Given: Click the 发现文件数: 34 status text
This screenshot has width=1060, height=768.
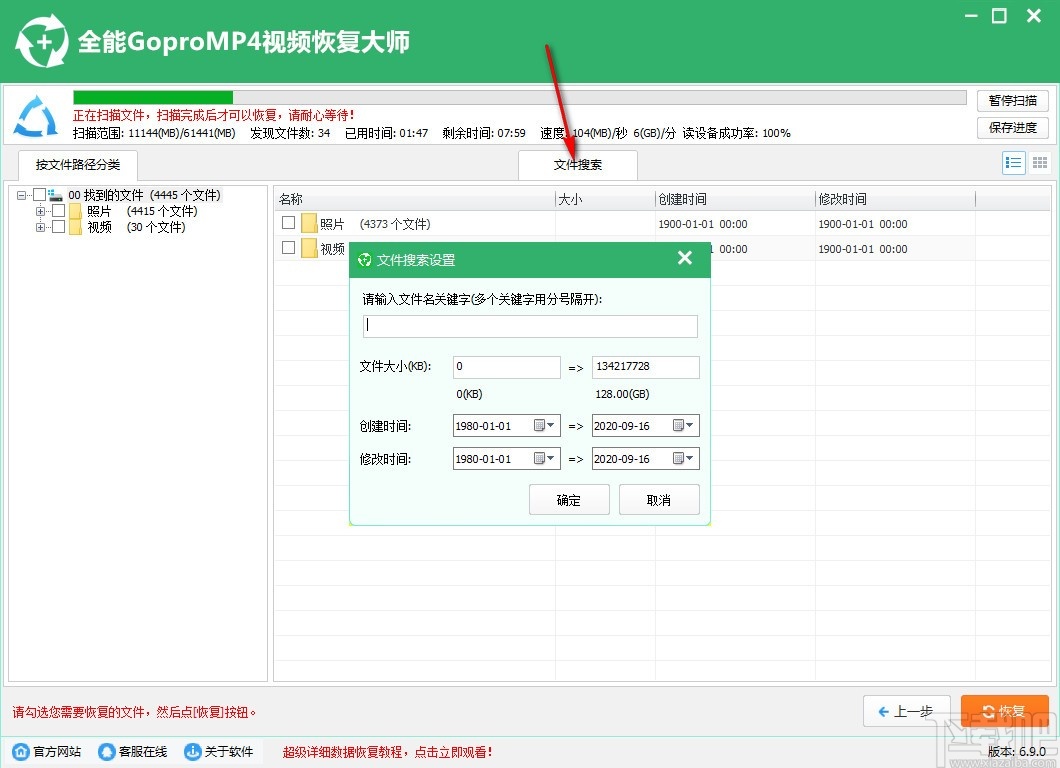Looking at the screenshot, I should 290,133.
